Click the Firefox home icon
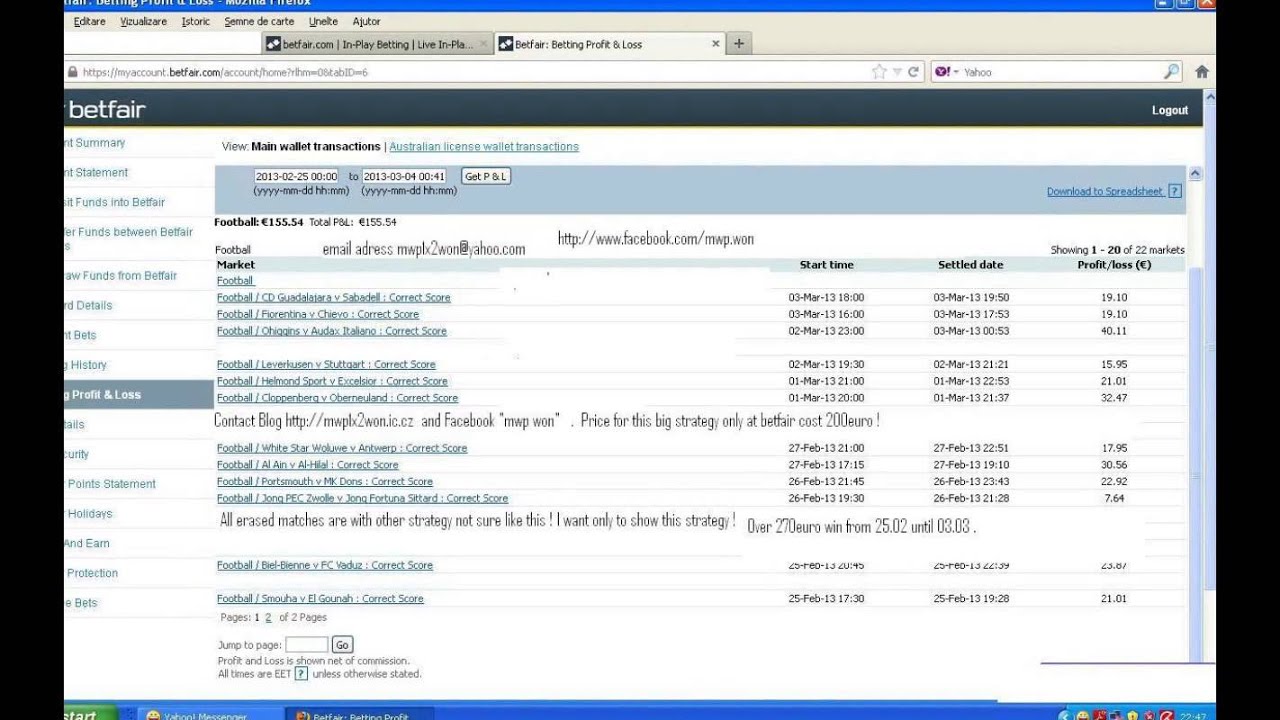1280x720 pixels. [x=1202, y=72]
